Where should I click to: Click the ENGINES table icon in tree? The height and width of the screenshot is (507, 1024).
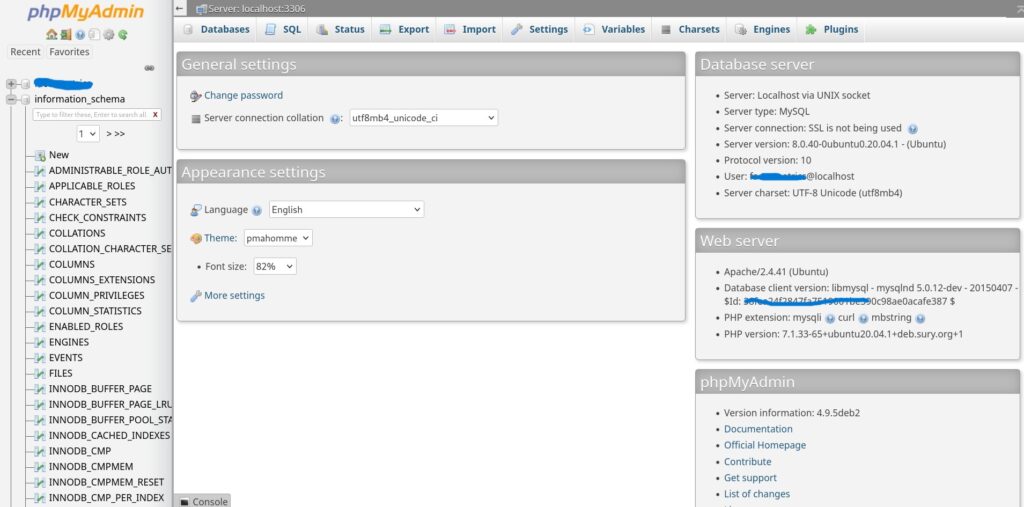tap(40, 342)
